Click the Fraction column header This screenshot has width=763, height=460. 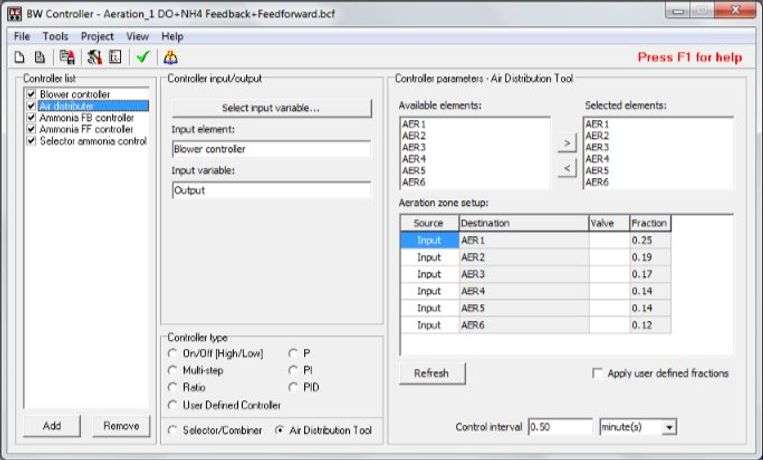point(650,223)
